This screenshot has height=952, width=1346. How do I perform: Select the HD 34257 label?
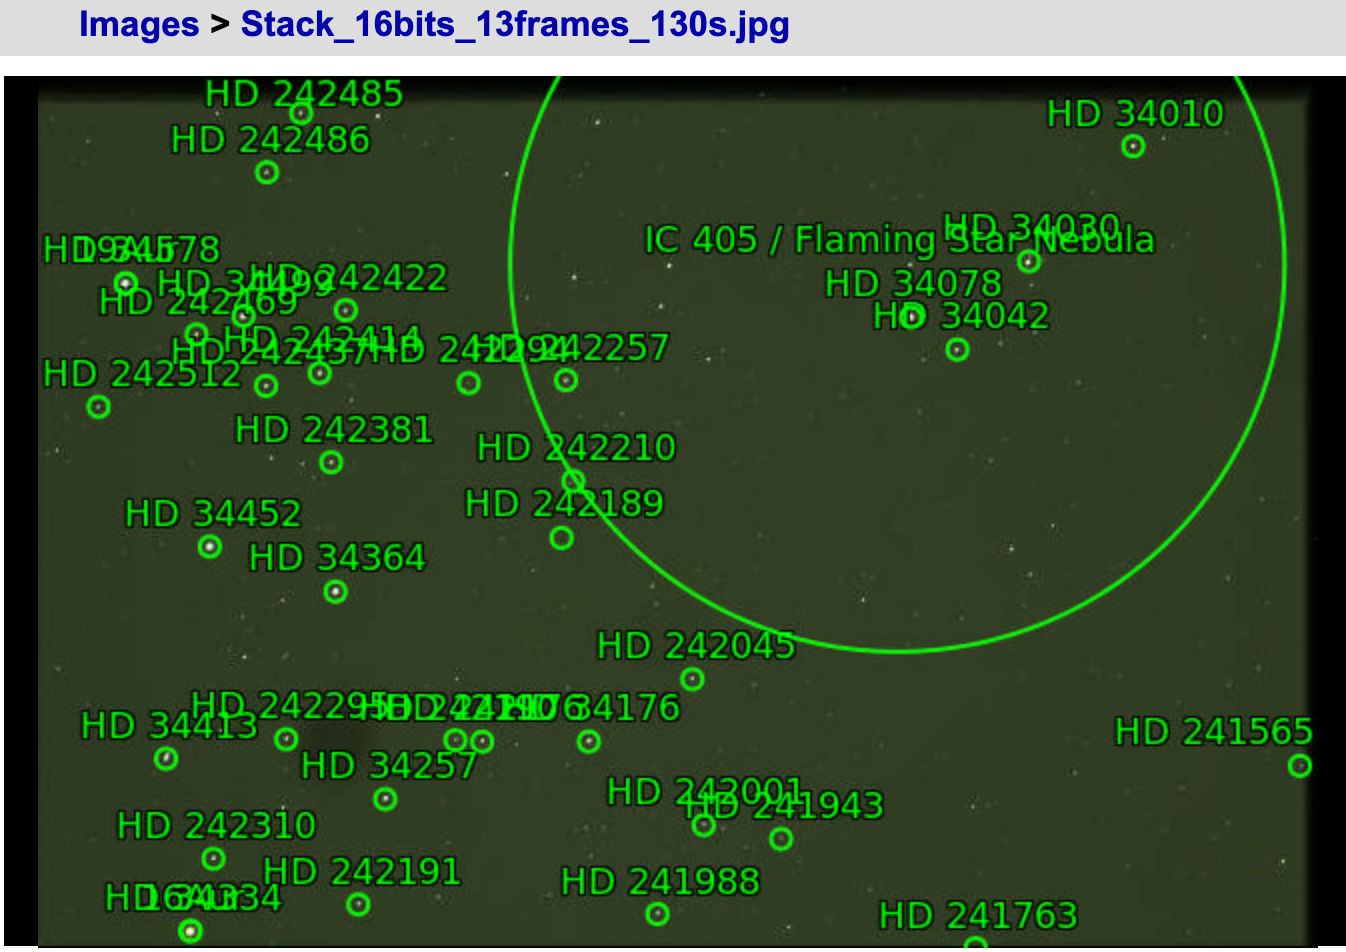pos(389,766)
